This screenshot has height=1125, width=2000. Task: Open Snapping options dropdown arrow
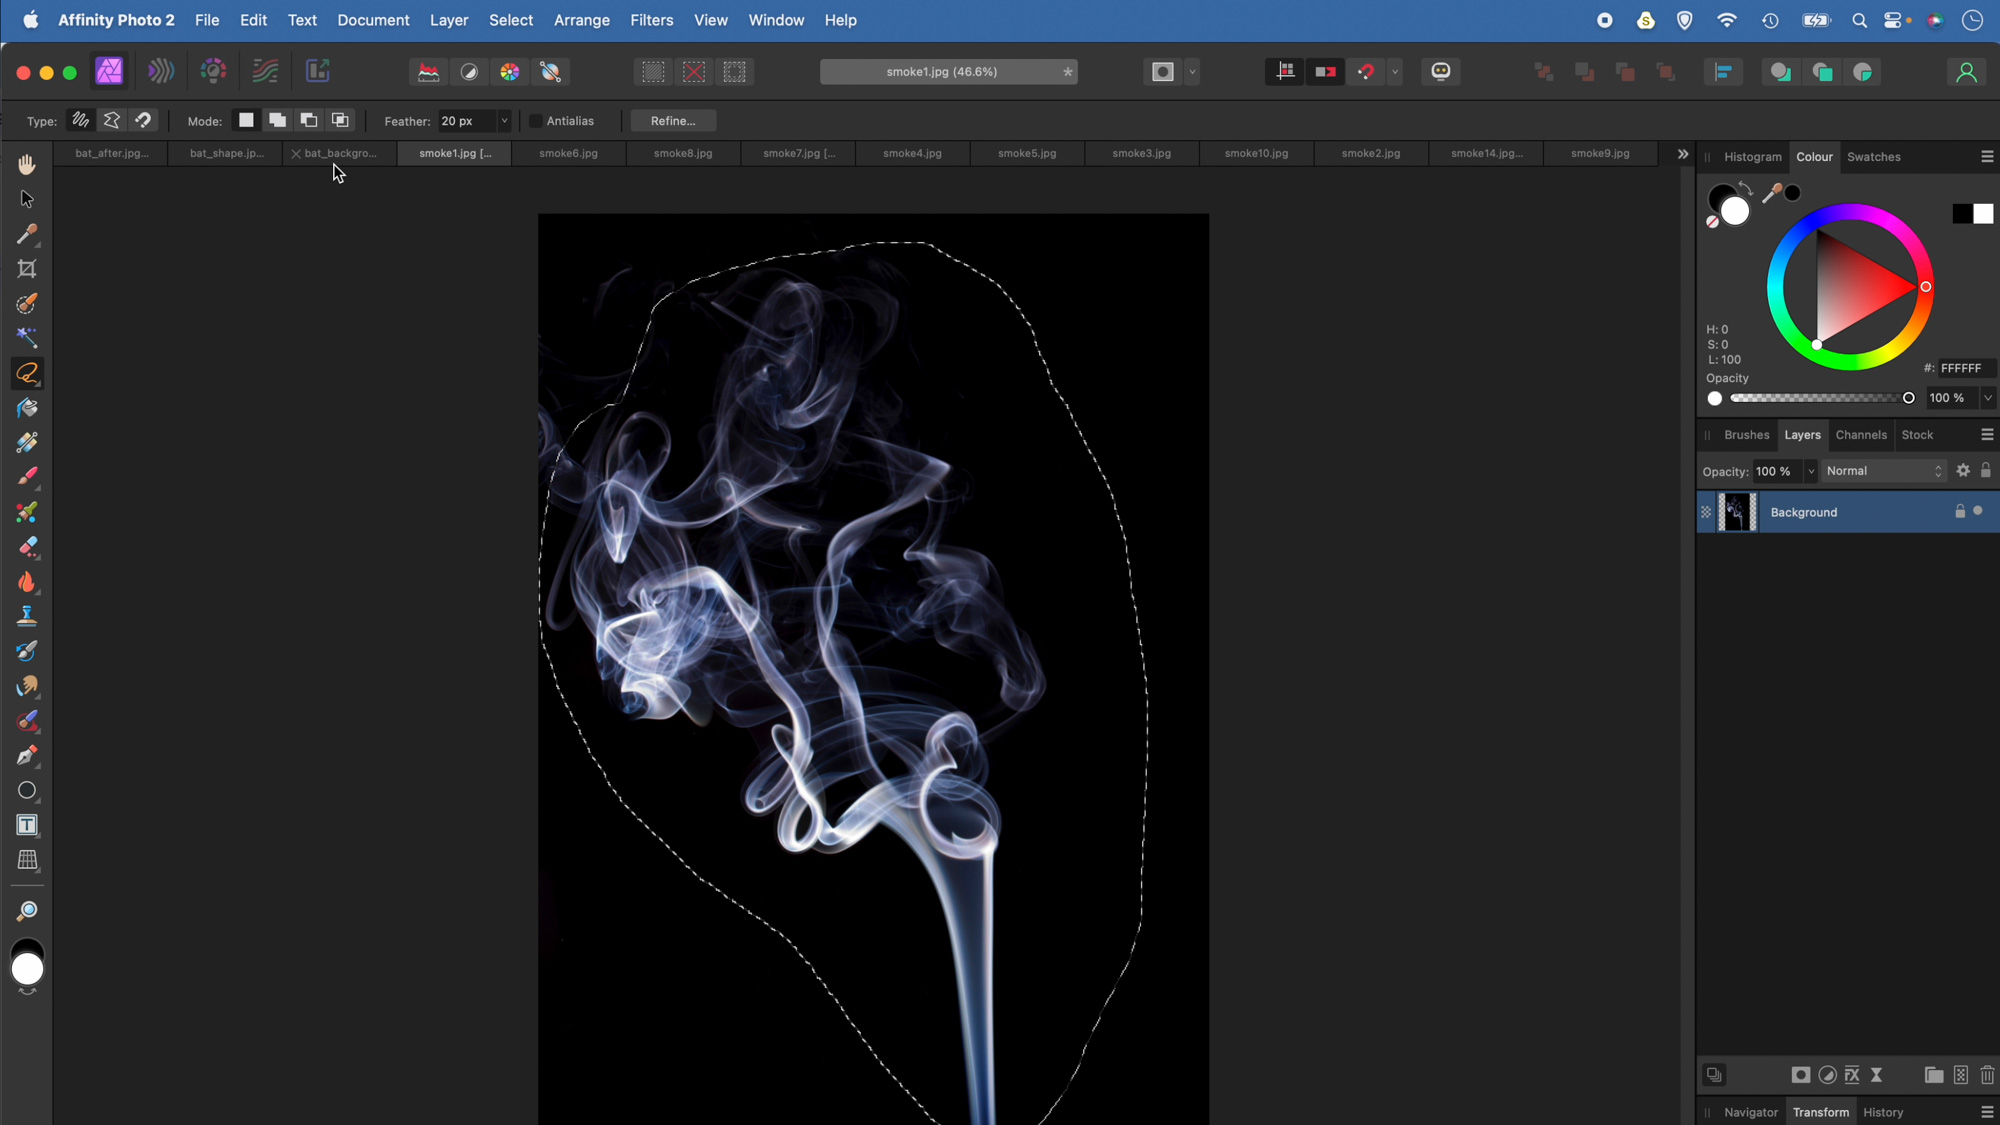[x=1395, y=72]
